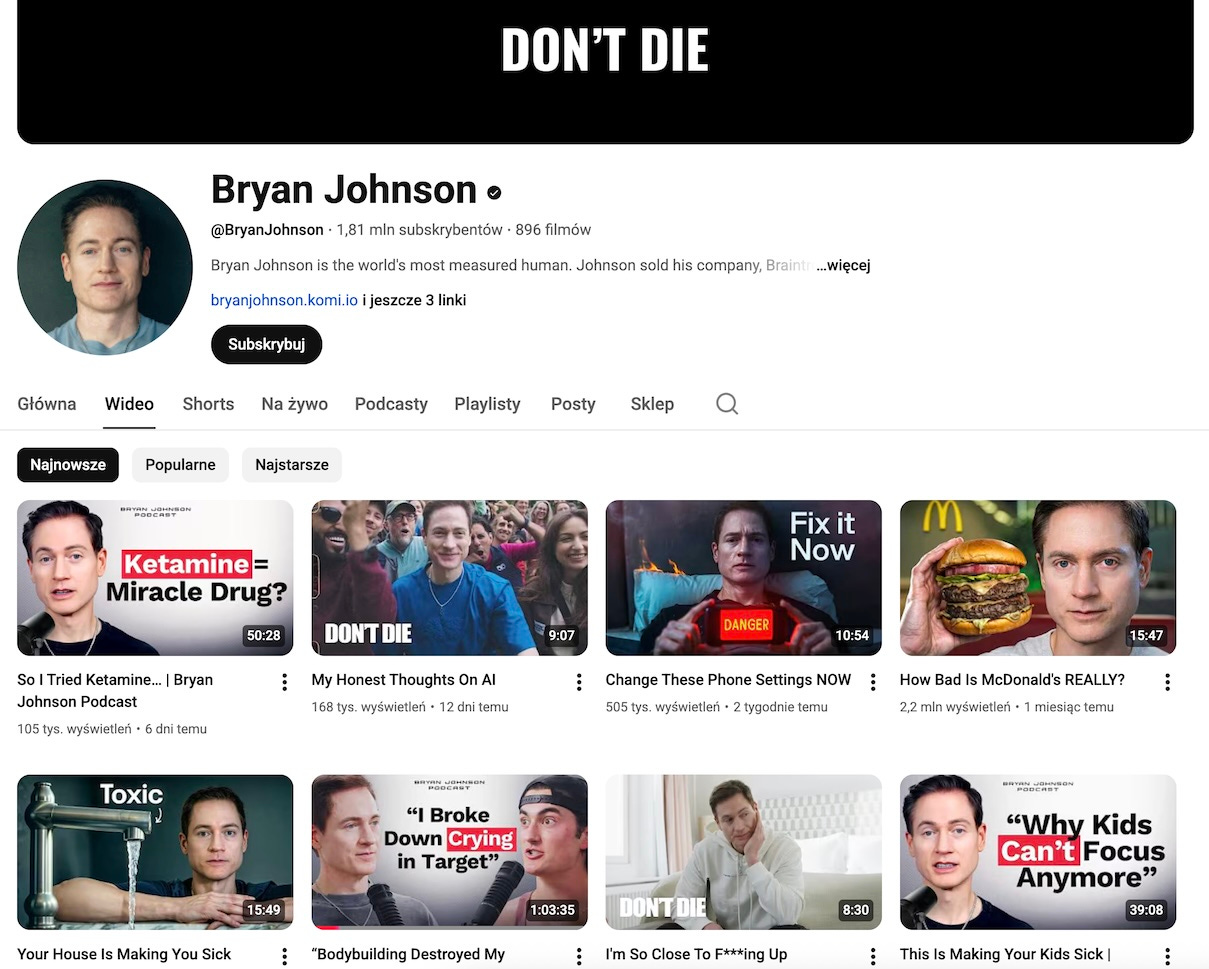This screenshot has height=969, width=1209.
Task: Click Bryan Johnson's round profile avatar
Action: click(105, 267)
